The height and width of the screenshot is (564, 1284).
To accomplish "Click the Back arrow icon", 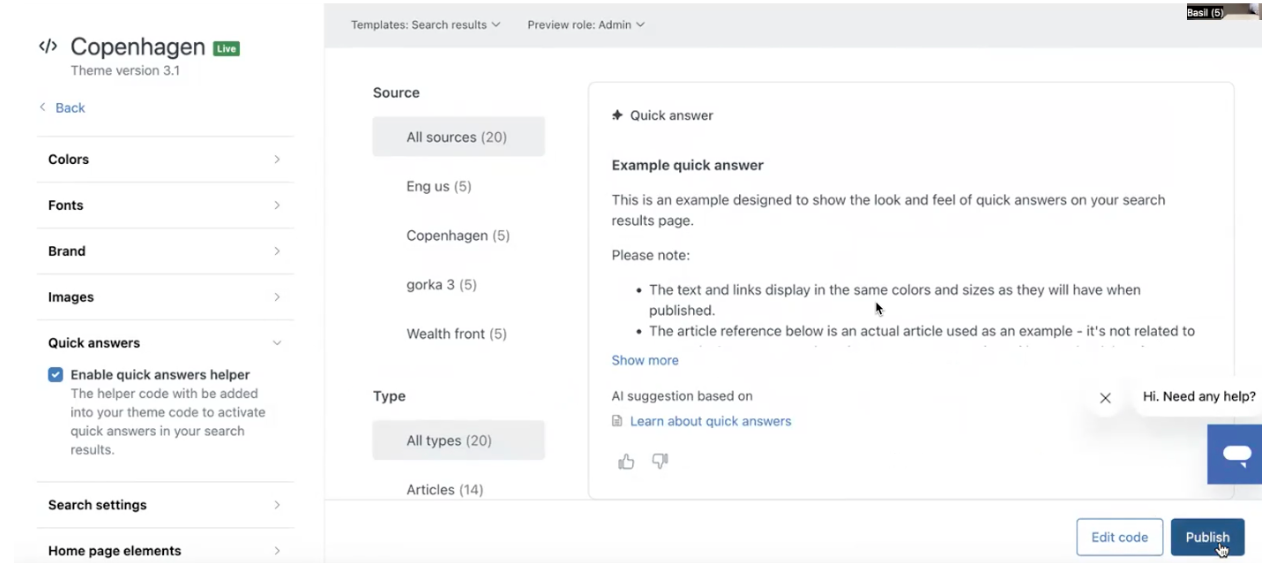I will [43, 107].
